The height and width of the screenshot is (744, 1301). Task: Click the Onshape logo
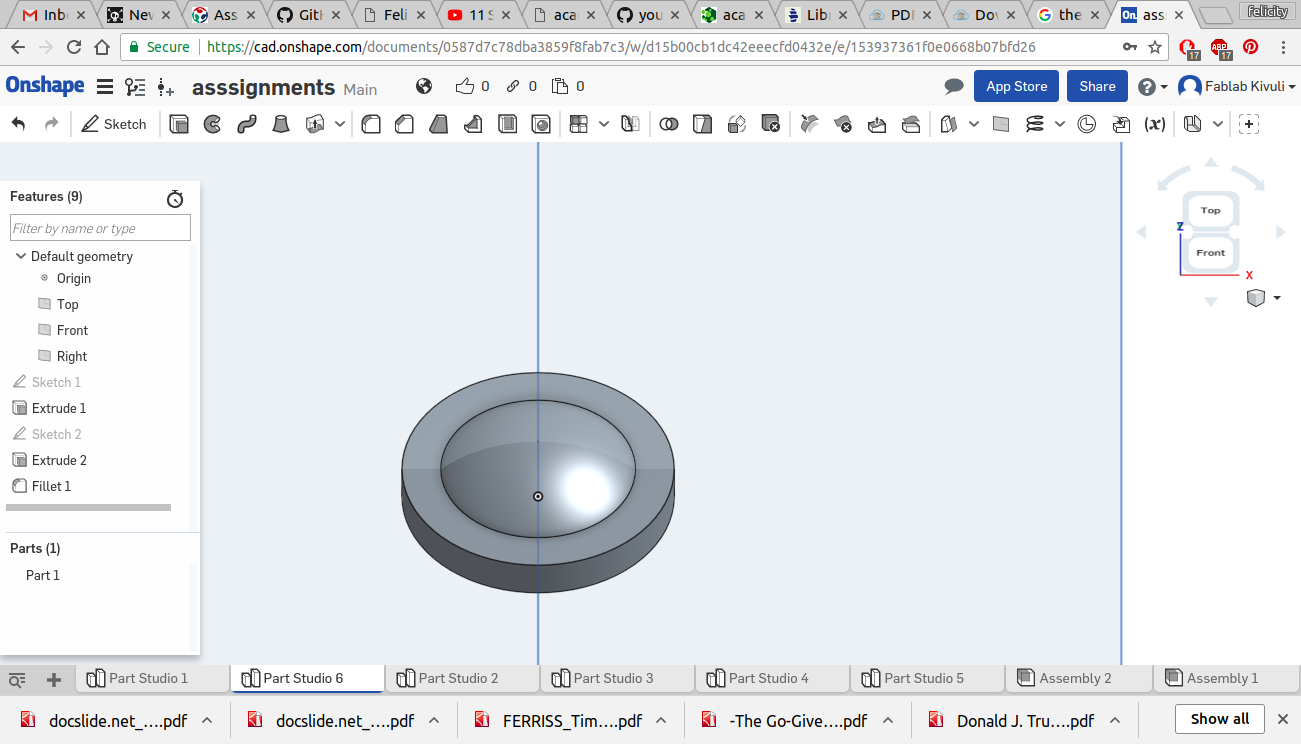(45, 86)
